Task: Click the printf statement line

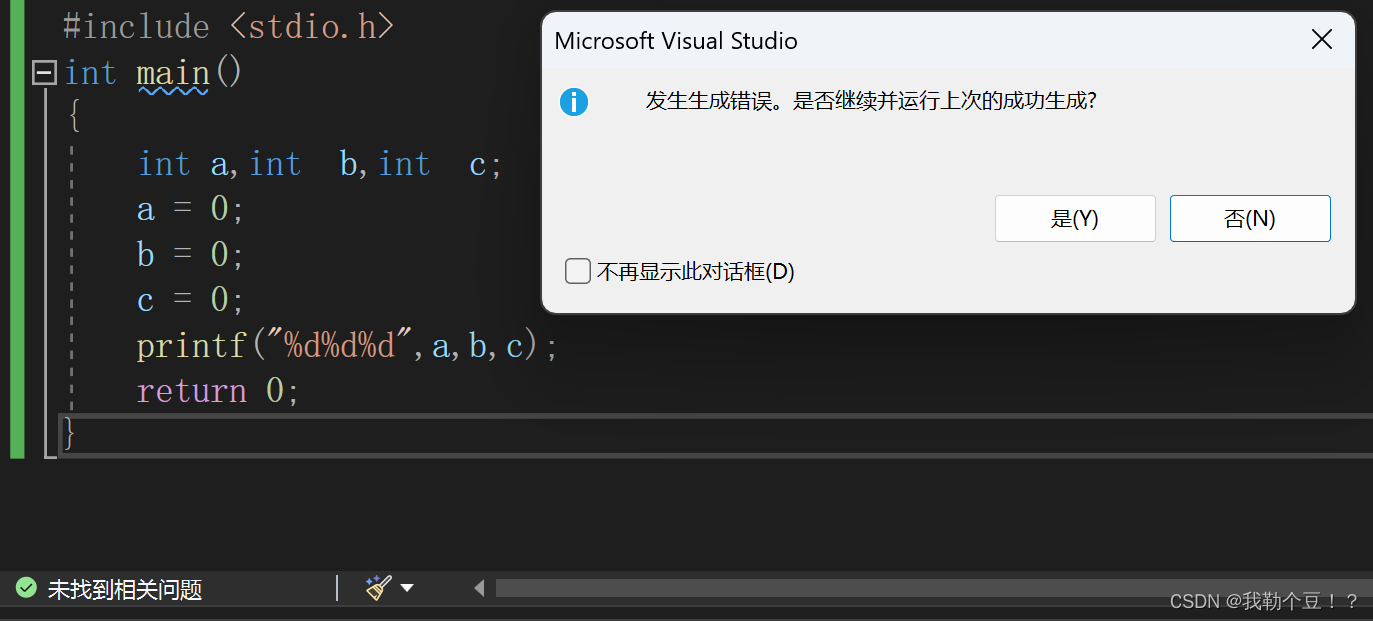Action: tap(347, 346)
